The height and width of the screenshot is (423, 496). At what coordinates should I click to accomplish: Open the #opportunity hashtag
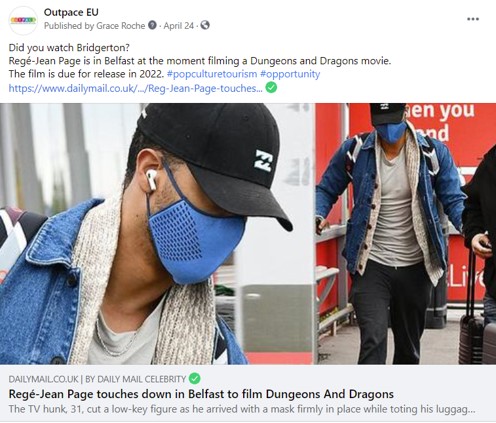[290, 74]
